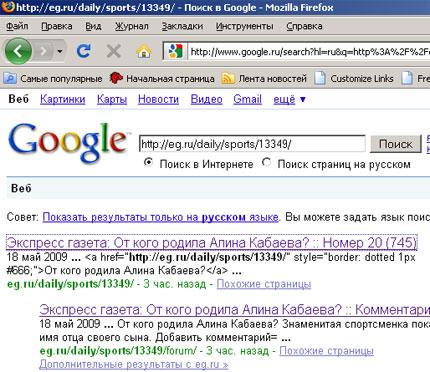Image resolution: width=430 pixels, height=372 pixels.
Task: Open the Инструменты menu
Action: point(244,26)
